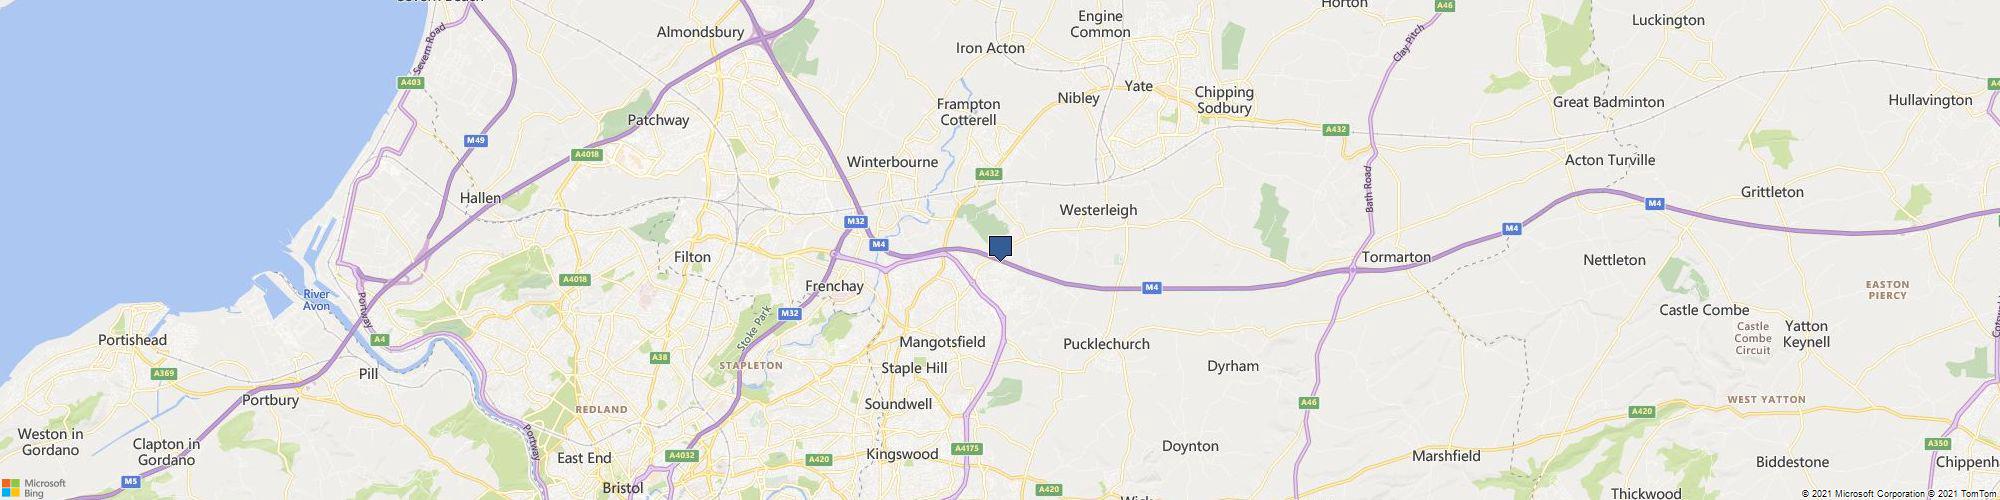Click the Microsoft Bing logo
This screenshot has height=500, width=2000.
click(34, 488)
